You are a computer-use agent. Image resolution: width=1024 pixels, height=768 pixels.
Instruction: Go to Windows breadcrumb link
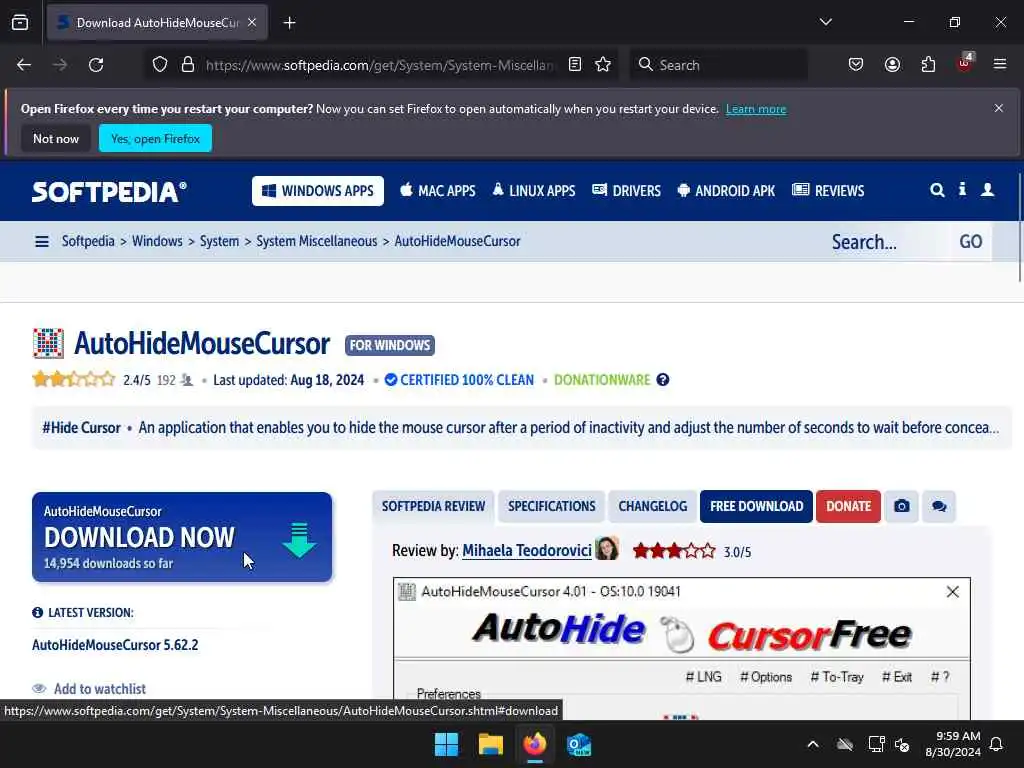157,241
